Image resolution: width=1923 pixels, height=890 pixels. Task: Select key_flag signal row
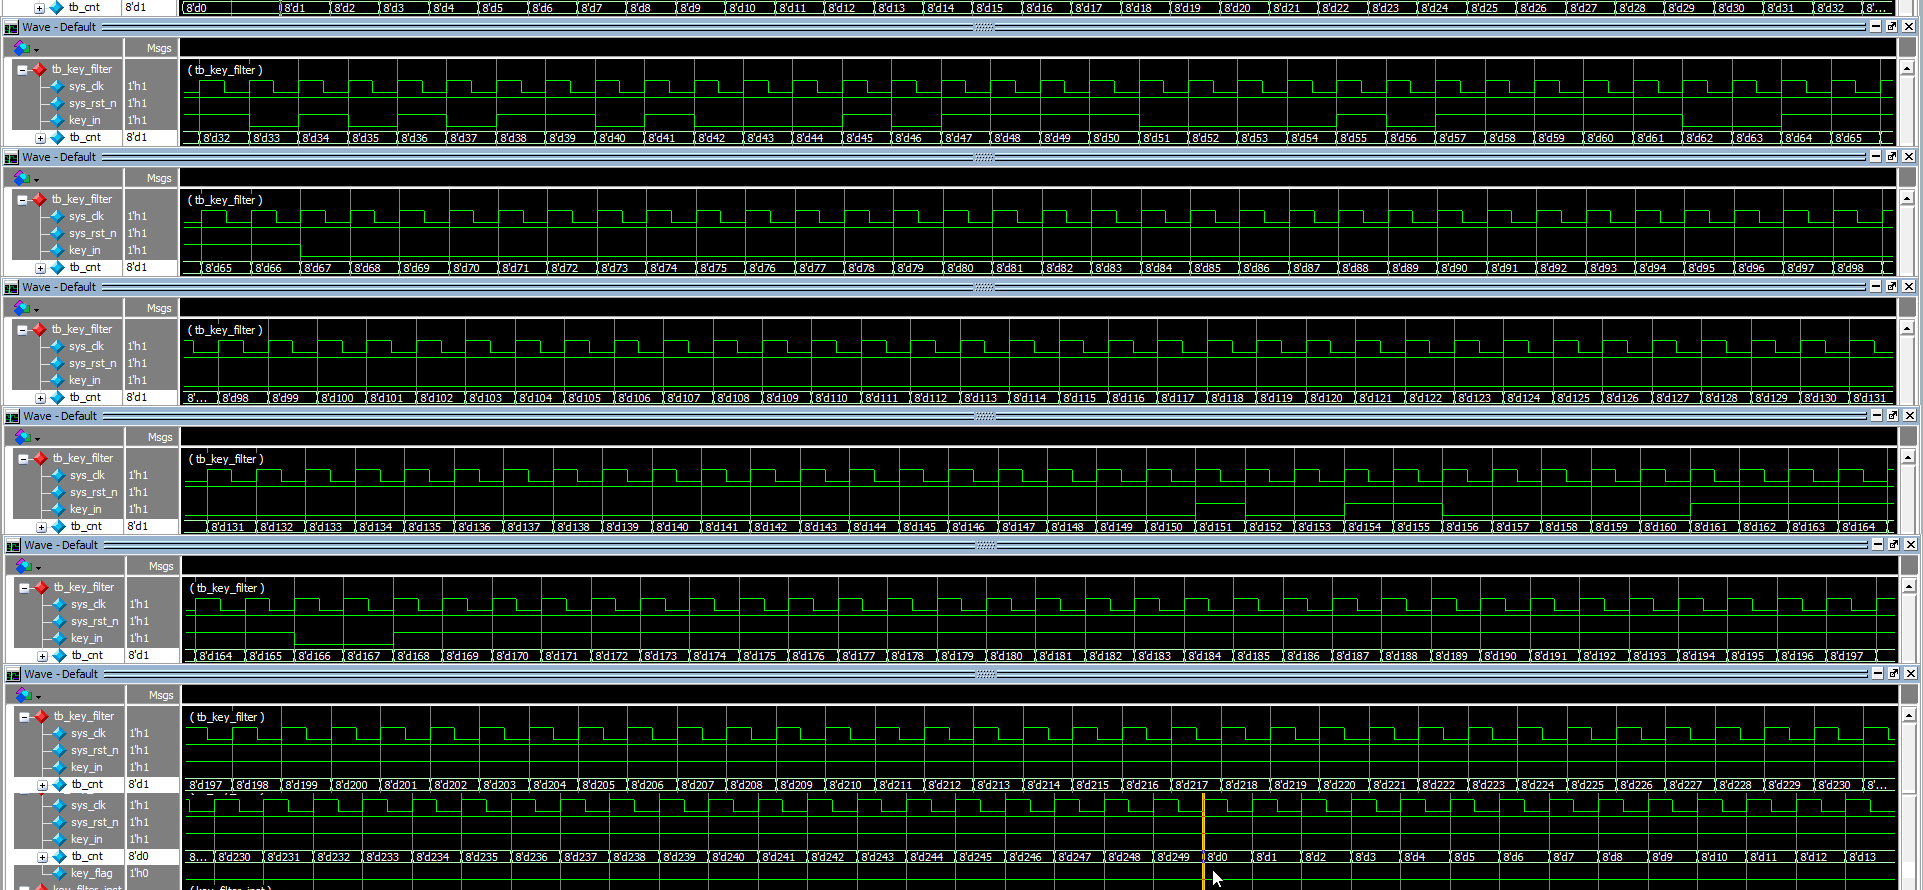(x=92, y=874)
